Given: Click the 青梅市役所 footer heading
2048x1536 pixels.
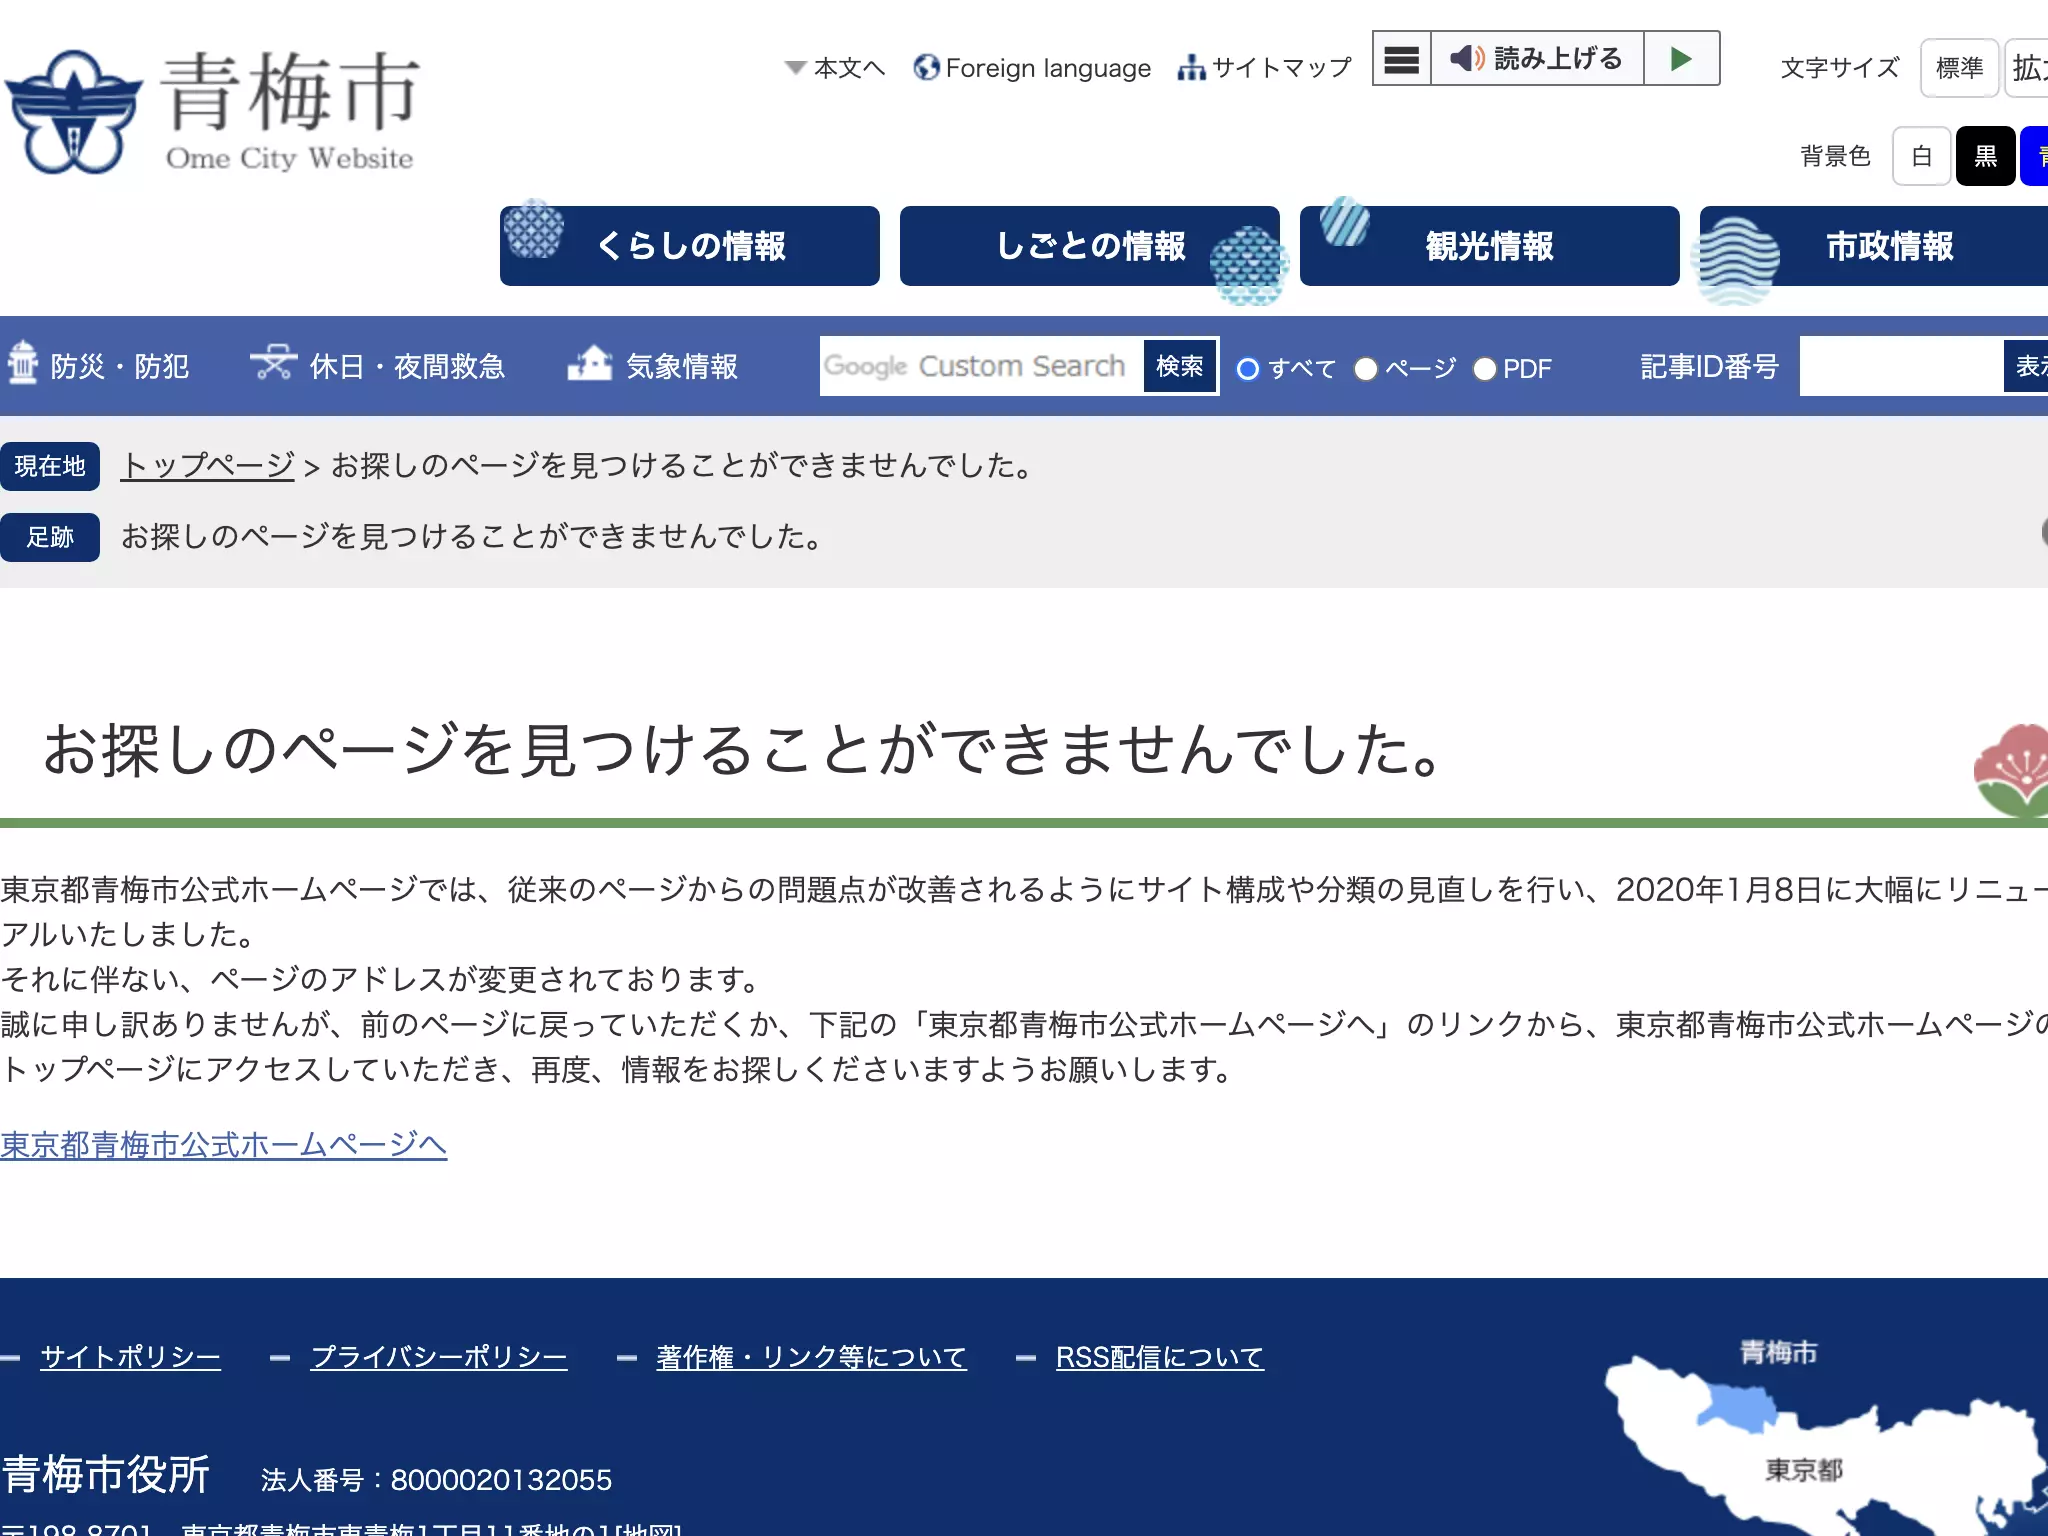Looking at the screenshot, I should point(105,1474).
